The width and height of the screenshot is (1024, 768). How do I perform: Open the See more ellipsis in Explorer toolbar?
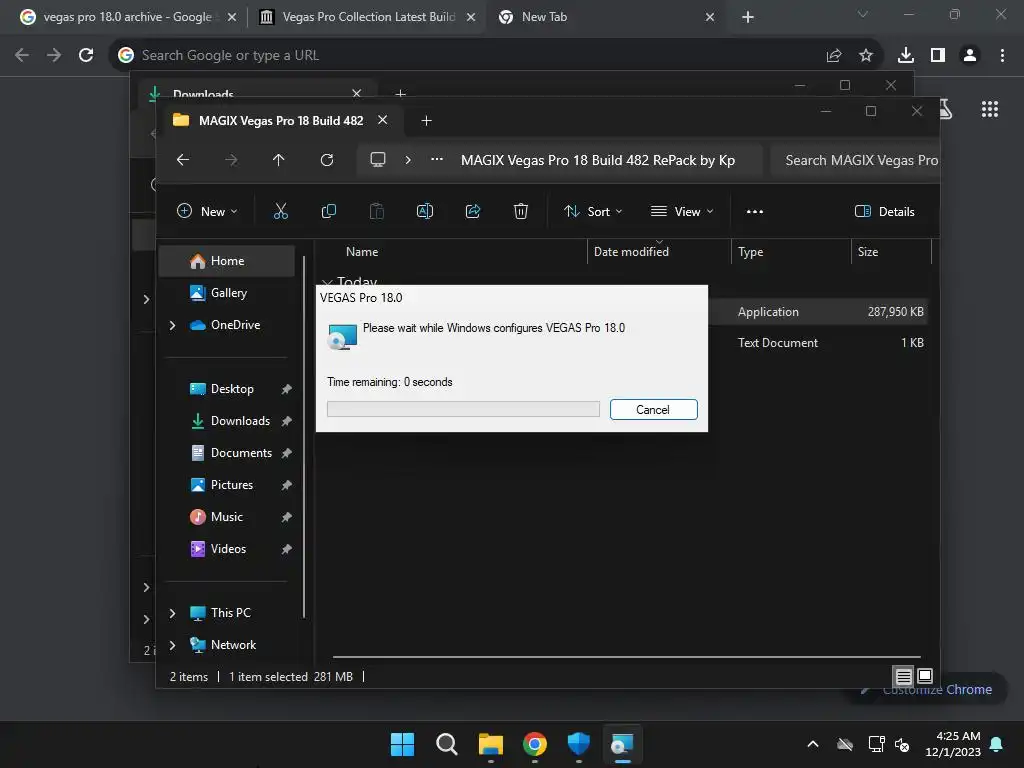click(755, 212)
